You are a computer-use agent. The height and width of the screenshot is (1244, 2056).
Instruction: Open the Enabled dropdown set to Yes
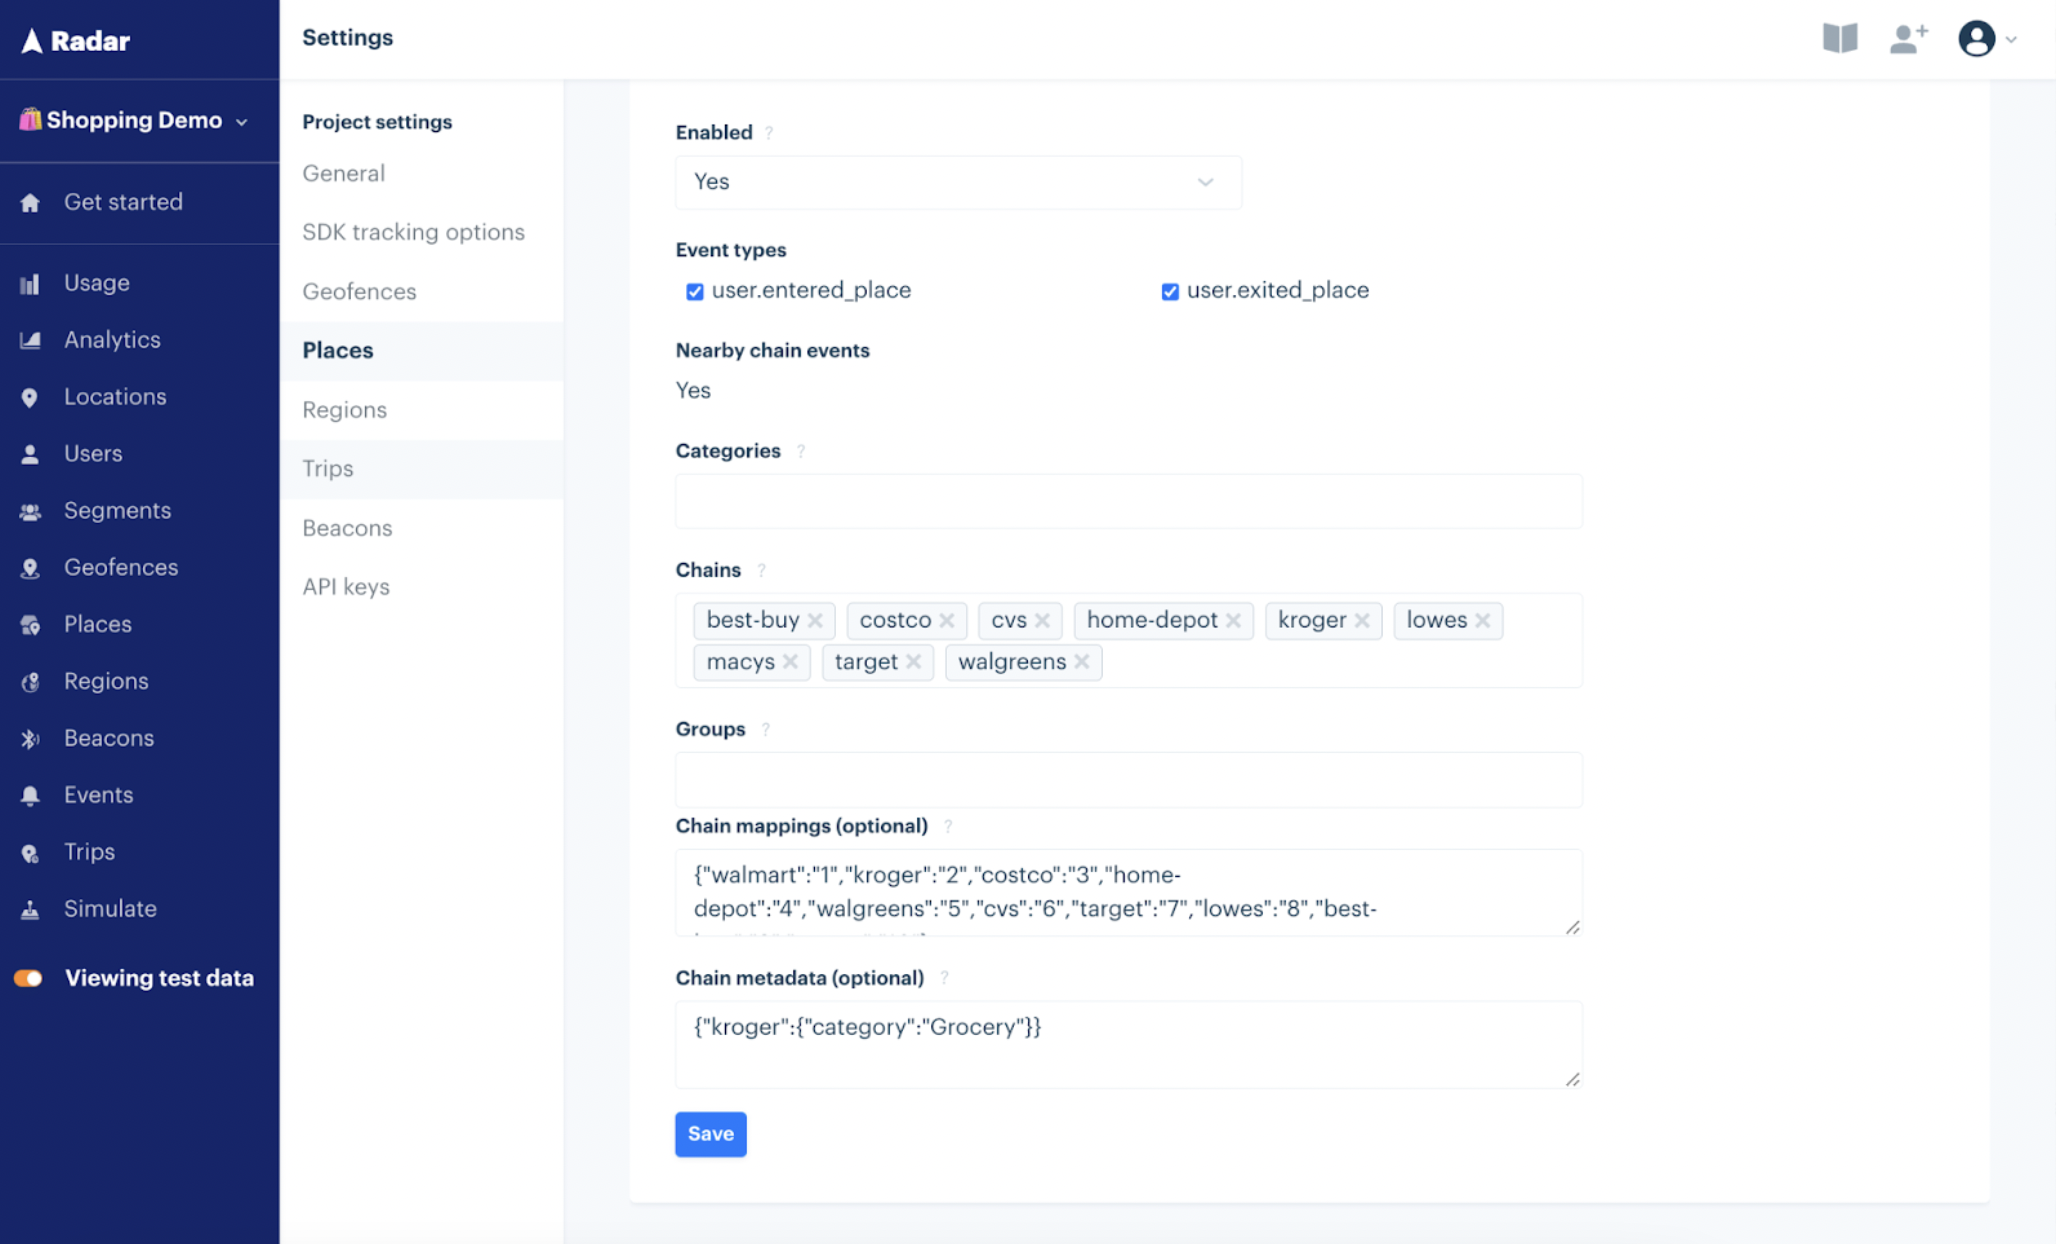(x=958, y=182)
